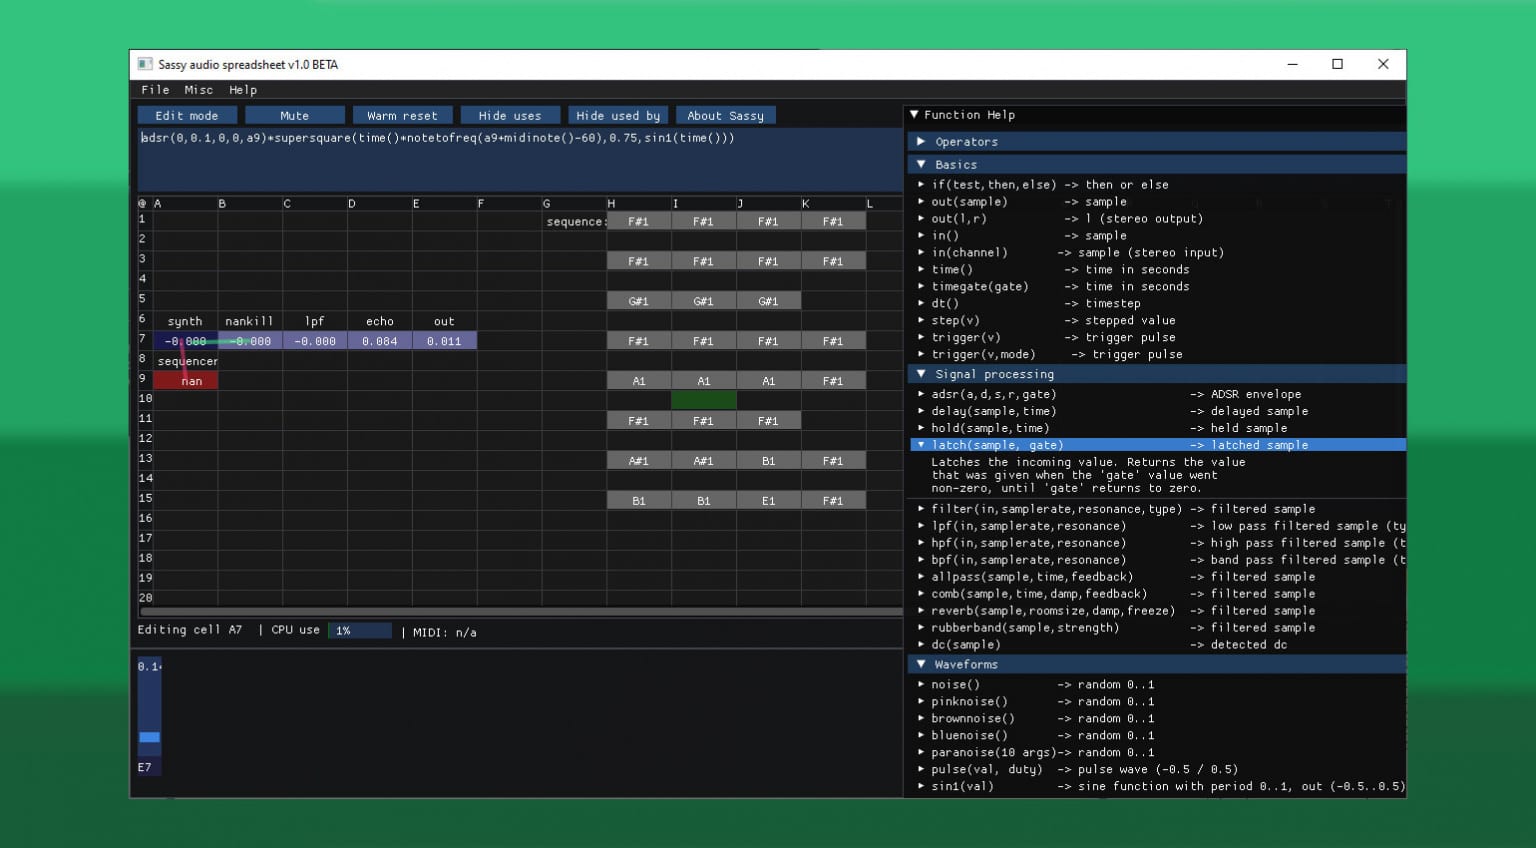Toggle the Edit mode button
This screenshot has height=848, width=1536.
187,116
